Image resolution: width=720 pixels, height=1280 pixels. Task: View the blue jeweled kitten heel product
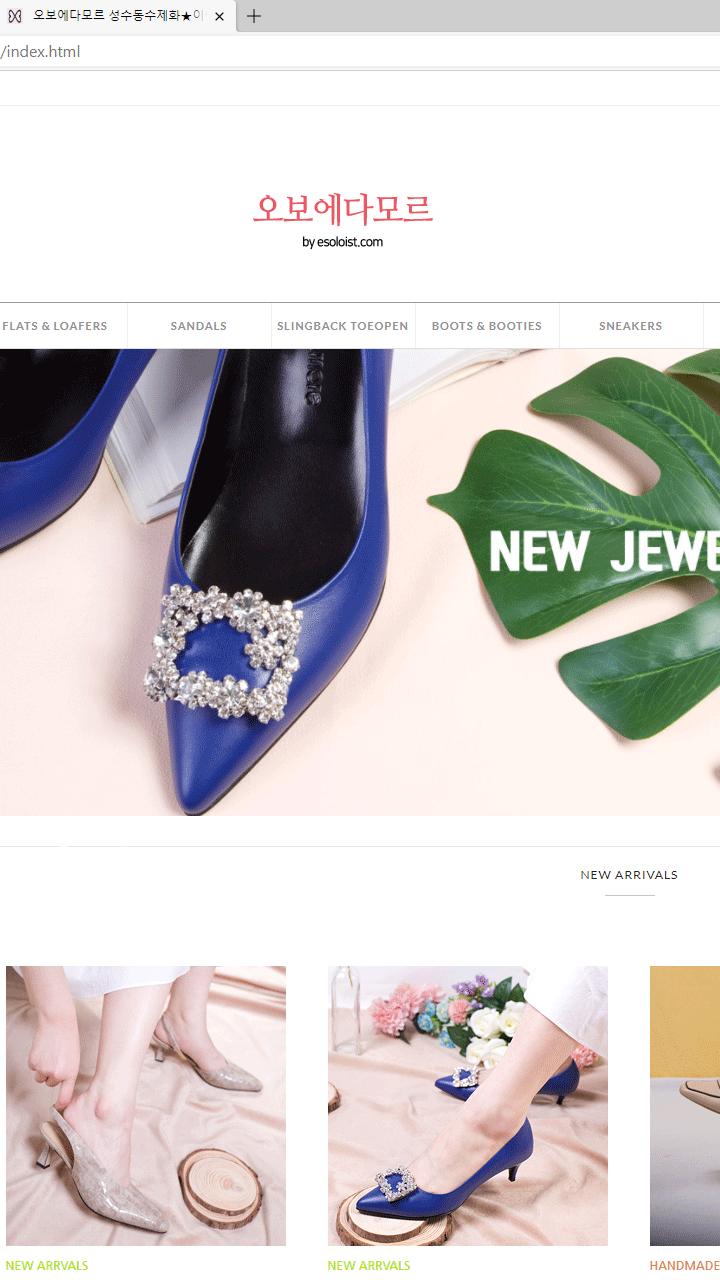(468, 1106)
